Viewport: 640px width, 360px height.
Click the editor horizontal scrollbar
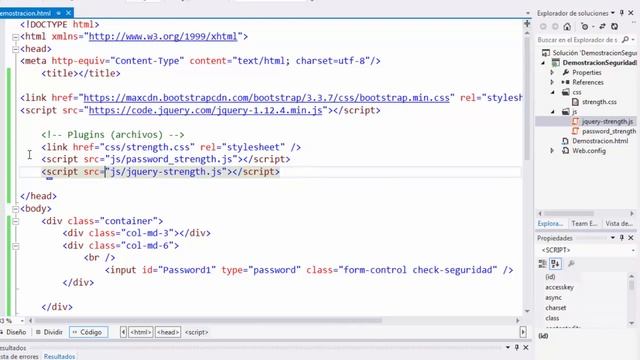click(x=208, y=321)
